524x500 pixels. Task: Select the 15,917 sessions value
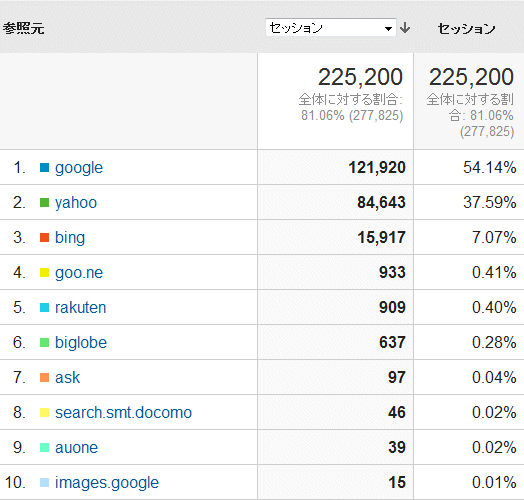[381, 238]
